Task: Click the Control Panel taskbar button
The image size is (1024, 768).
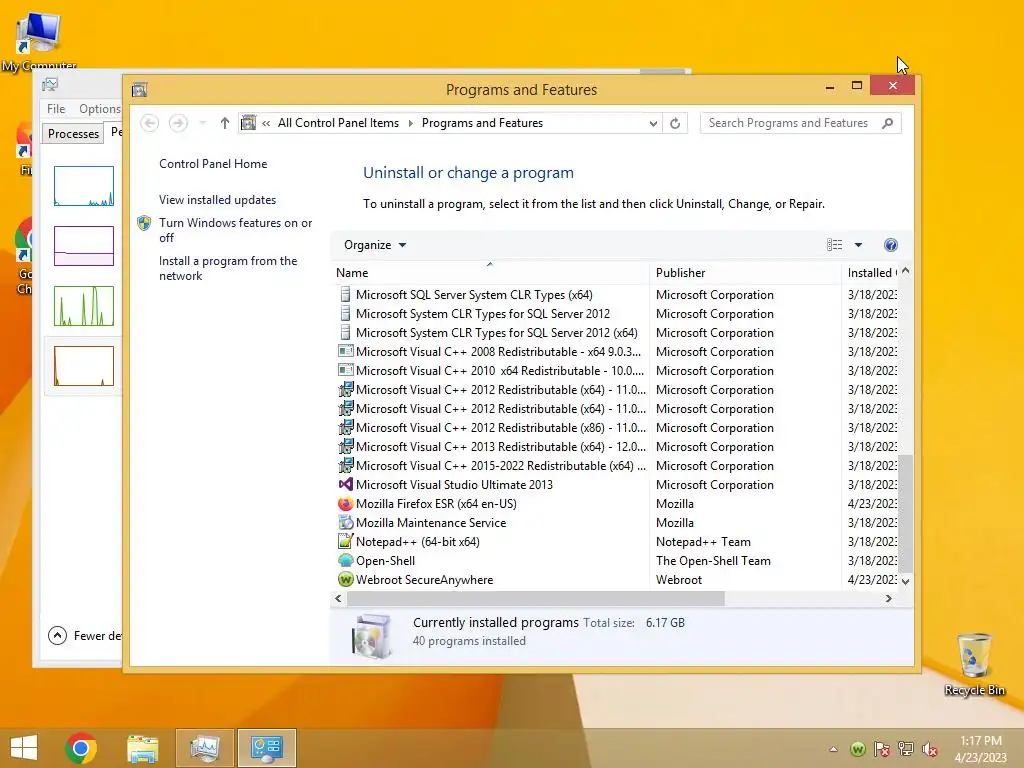Action: [266, 748]
